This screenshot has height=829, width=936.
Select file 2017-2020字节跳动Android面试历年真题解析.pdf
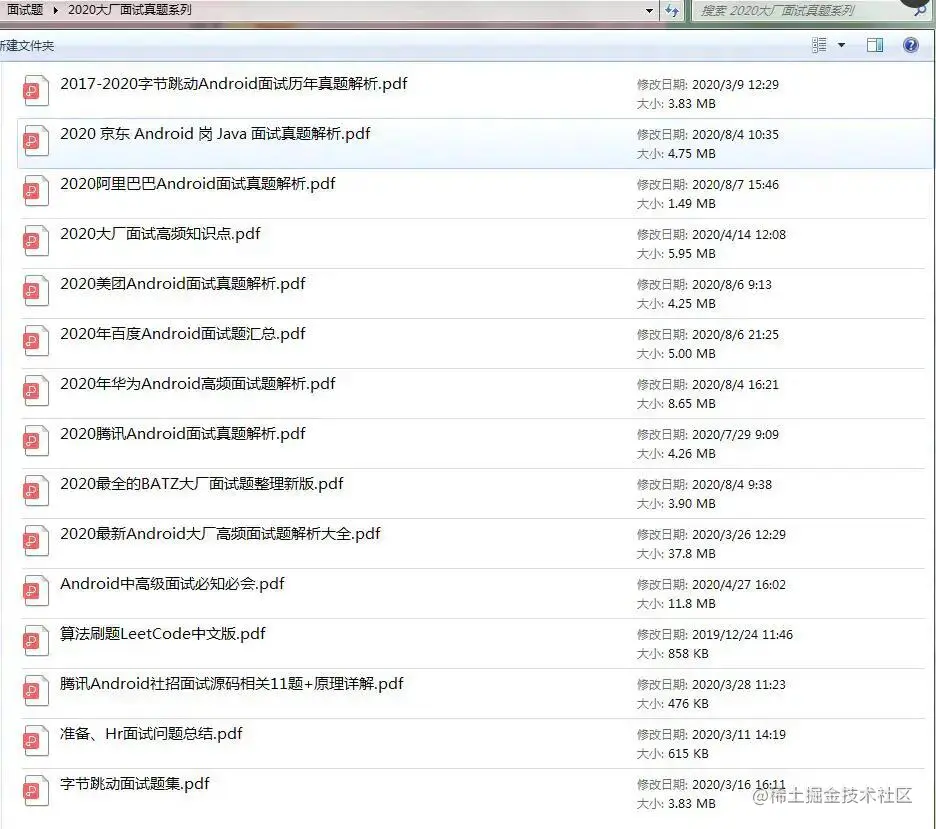coord(233,84)
